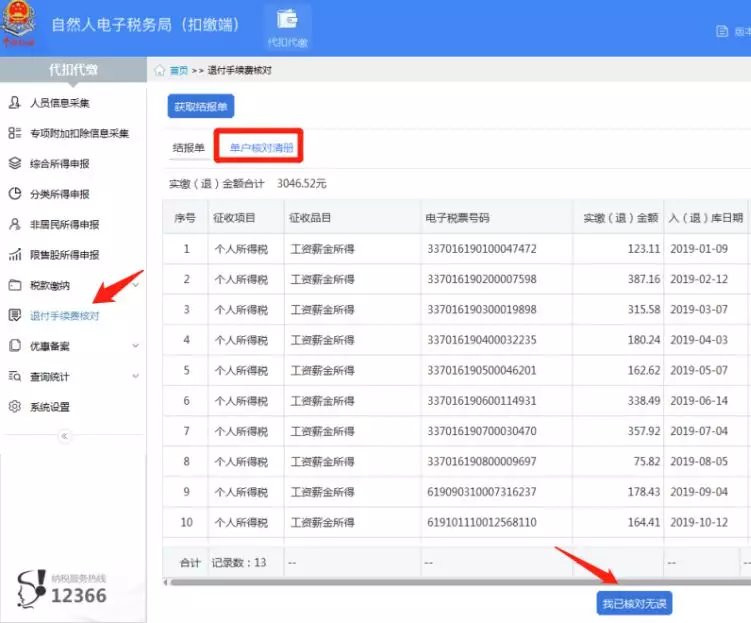Sort by 序号 column header

point(185,218)
